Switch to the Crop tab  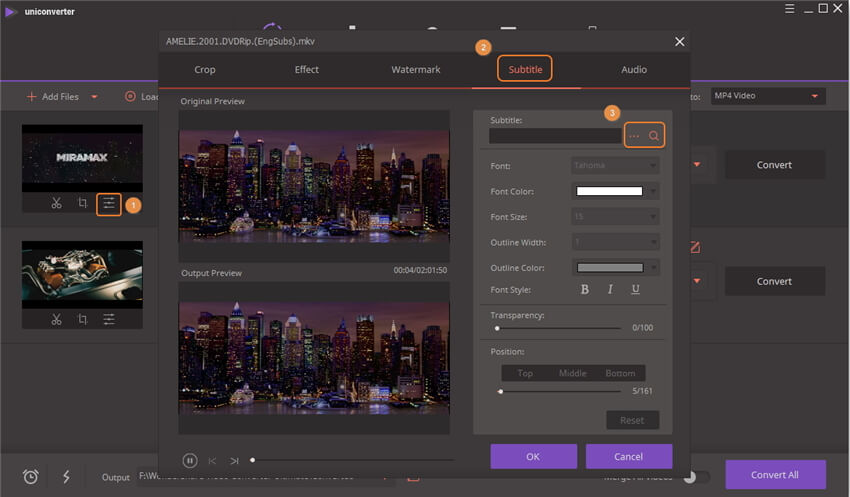pos(205,69)
